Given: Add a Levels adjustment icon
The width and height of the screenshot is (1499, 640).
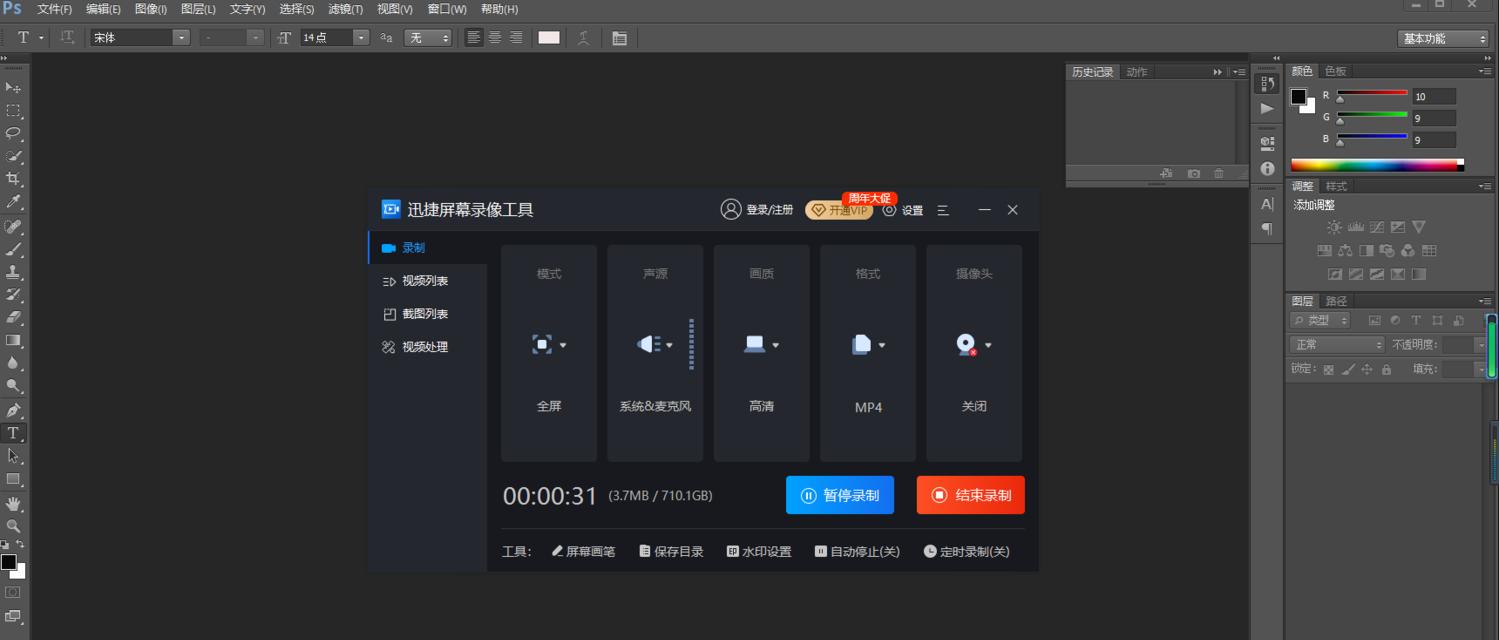Looking at the screenshot, I should click(x=1356, y=227).
